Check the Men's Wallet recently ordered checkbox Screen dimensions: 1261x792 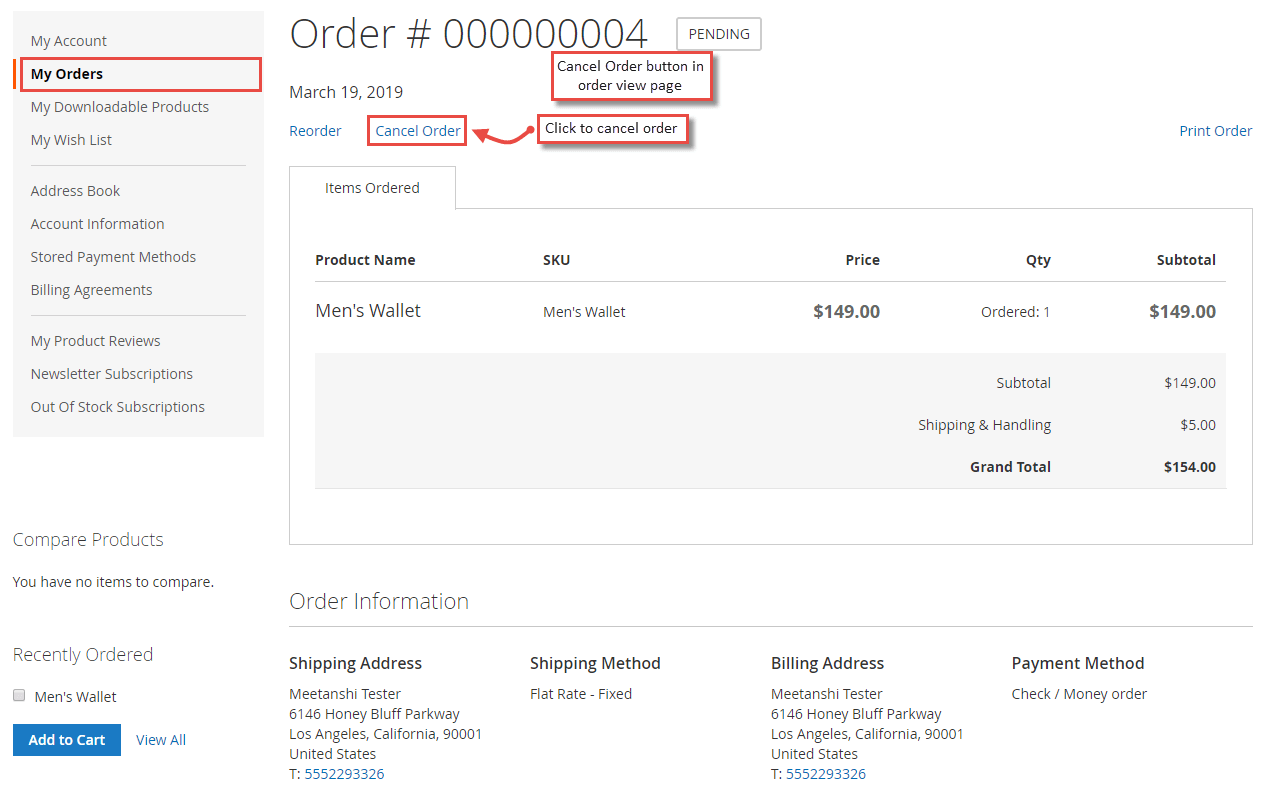[x=19, y=695]
